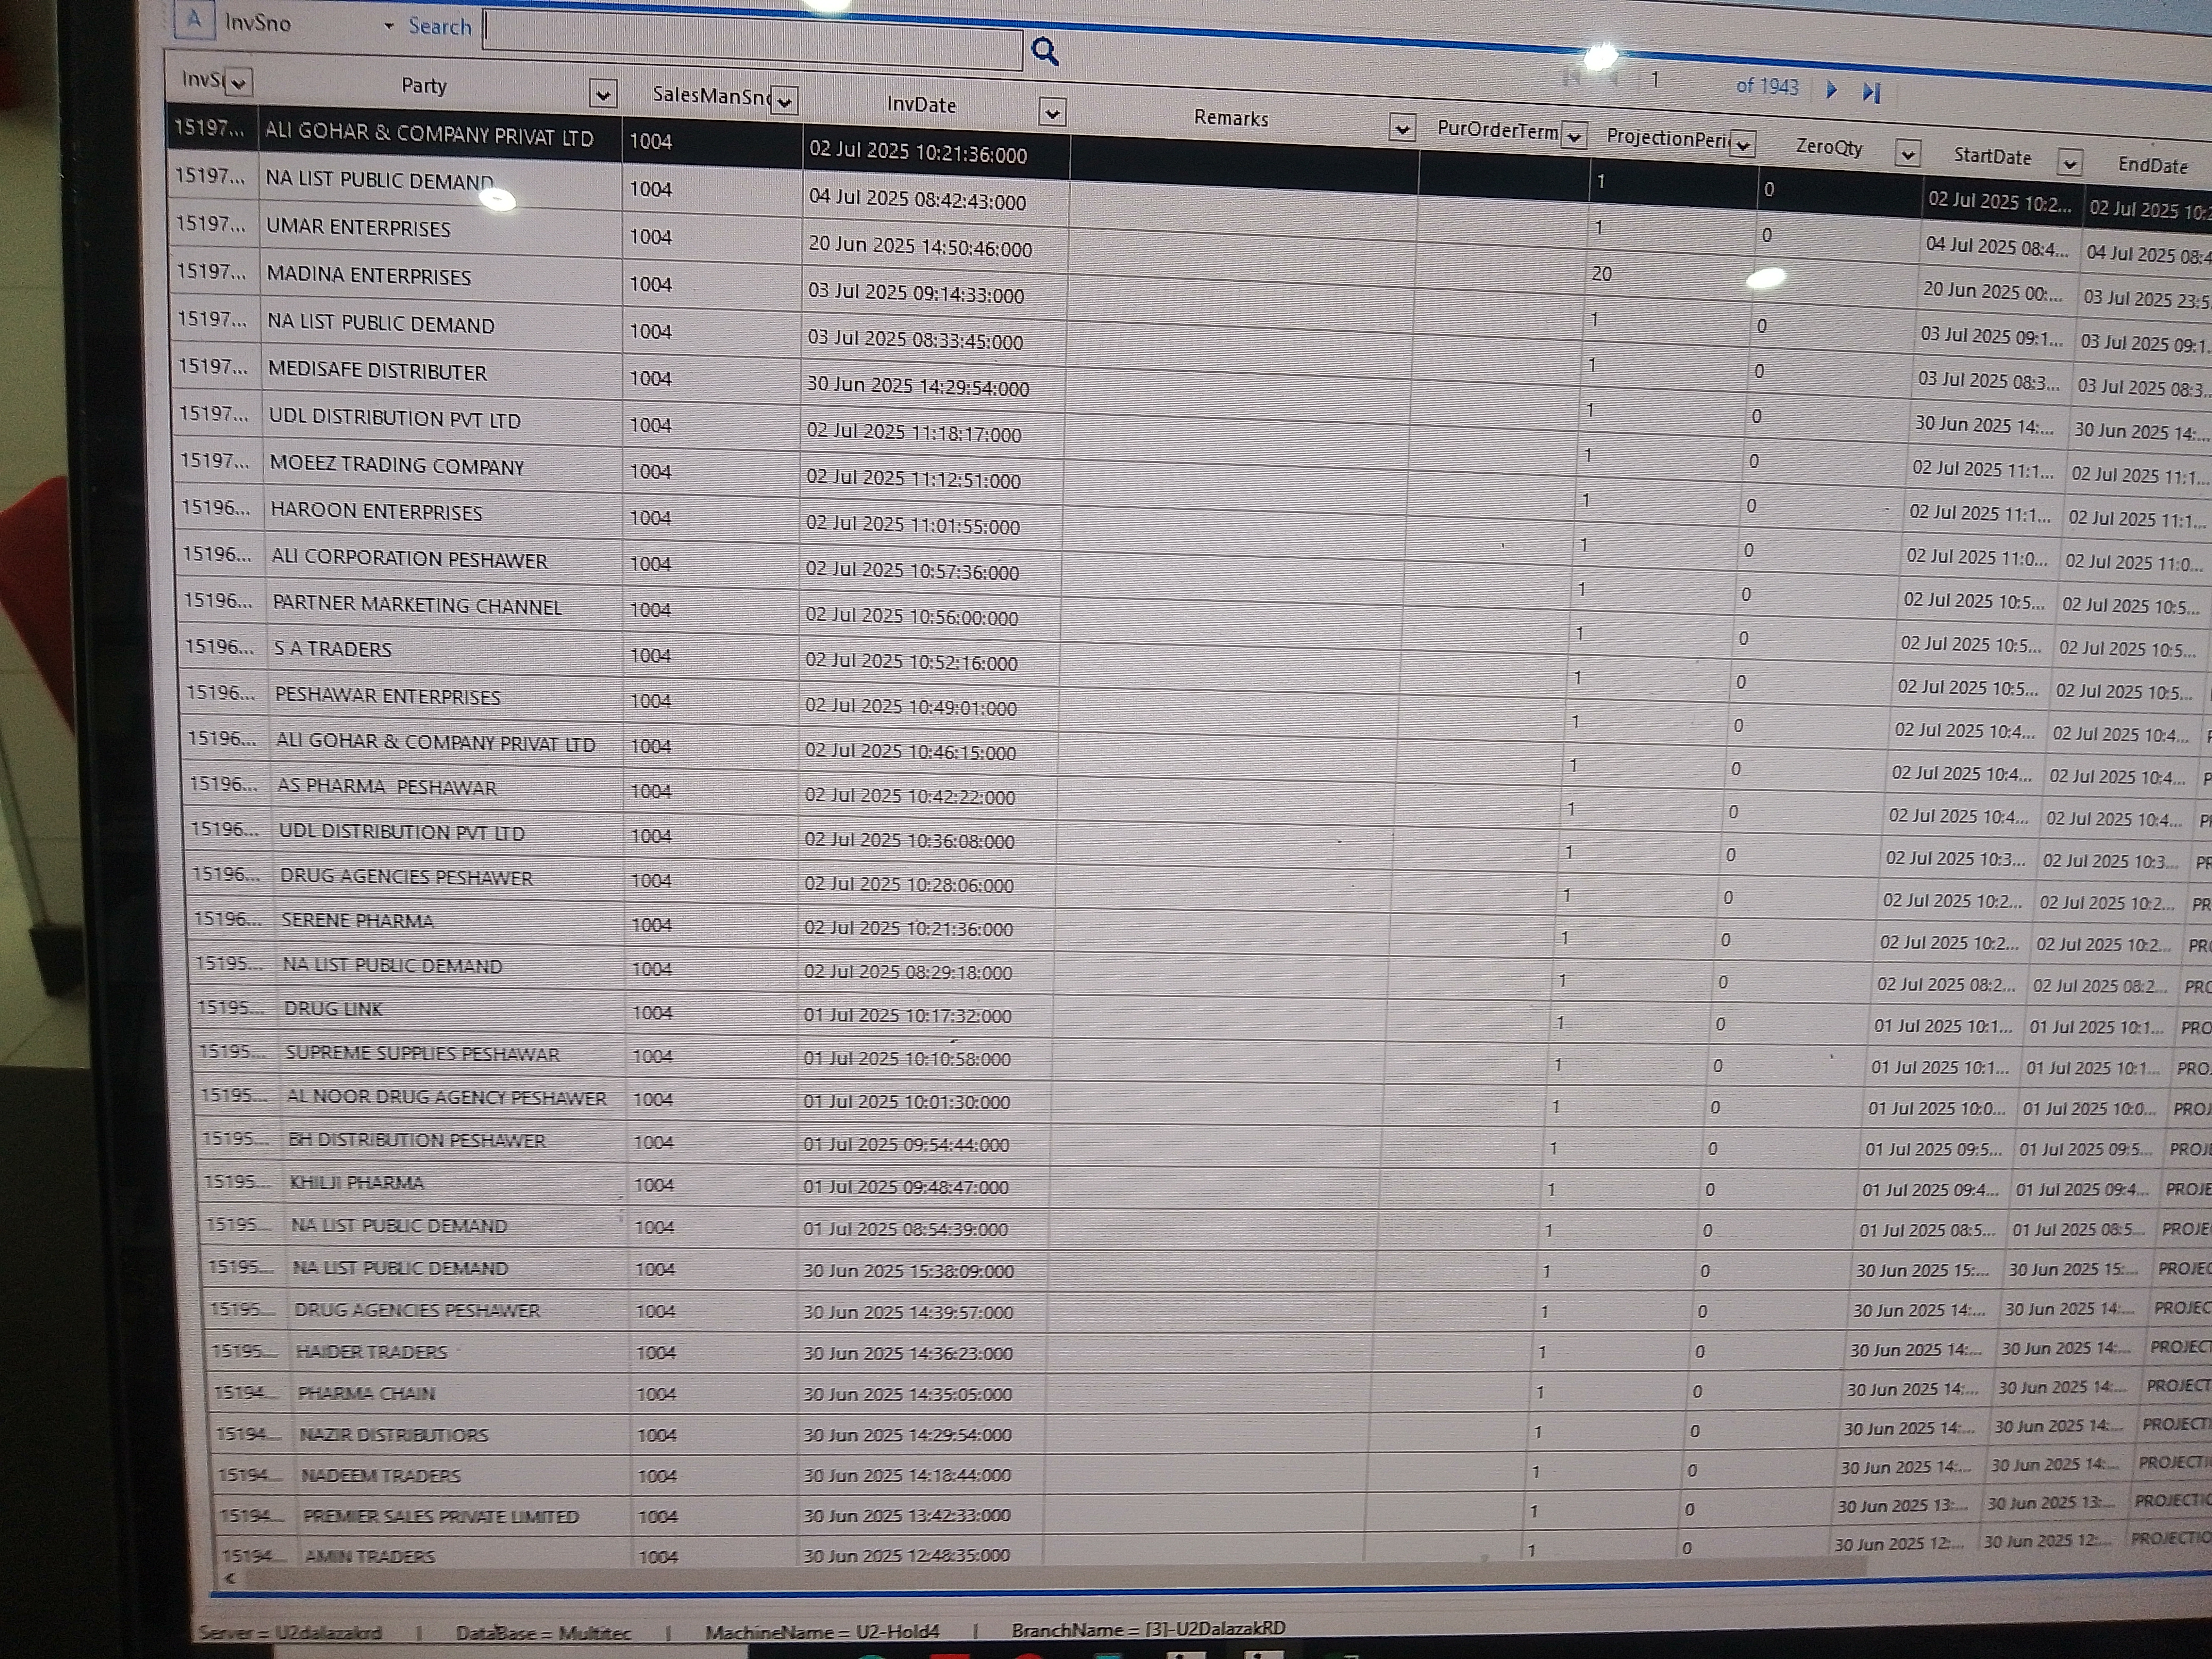Image resolution: width=2212 pixels, height=1659 pixels.
Task: Go to the next page arrow
Action: point(1831,90)
